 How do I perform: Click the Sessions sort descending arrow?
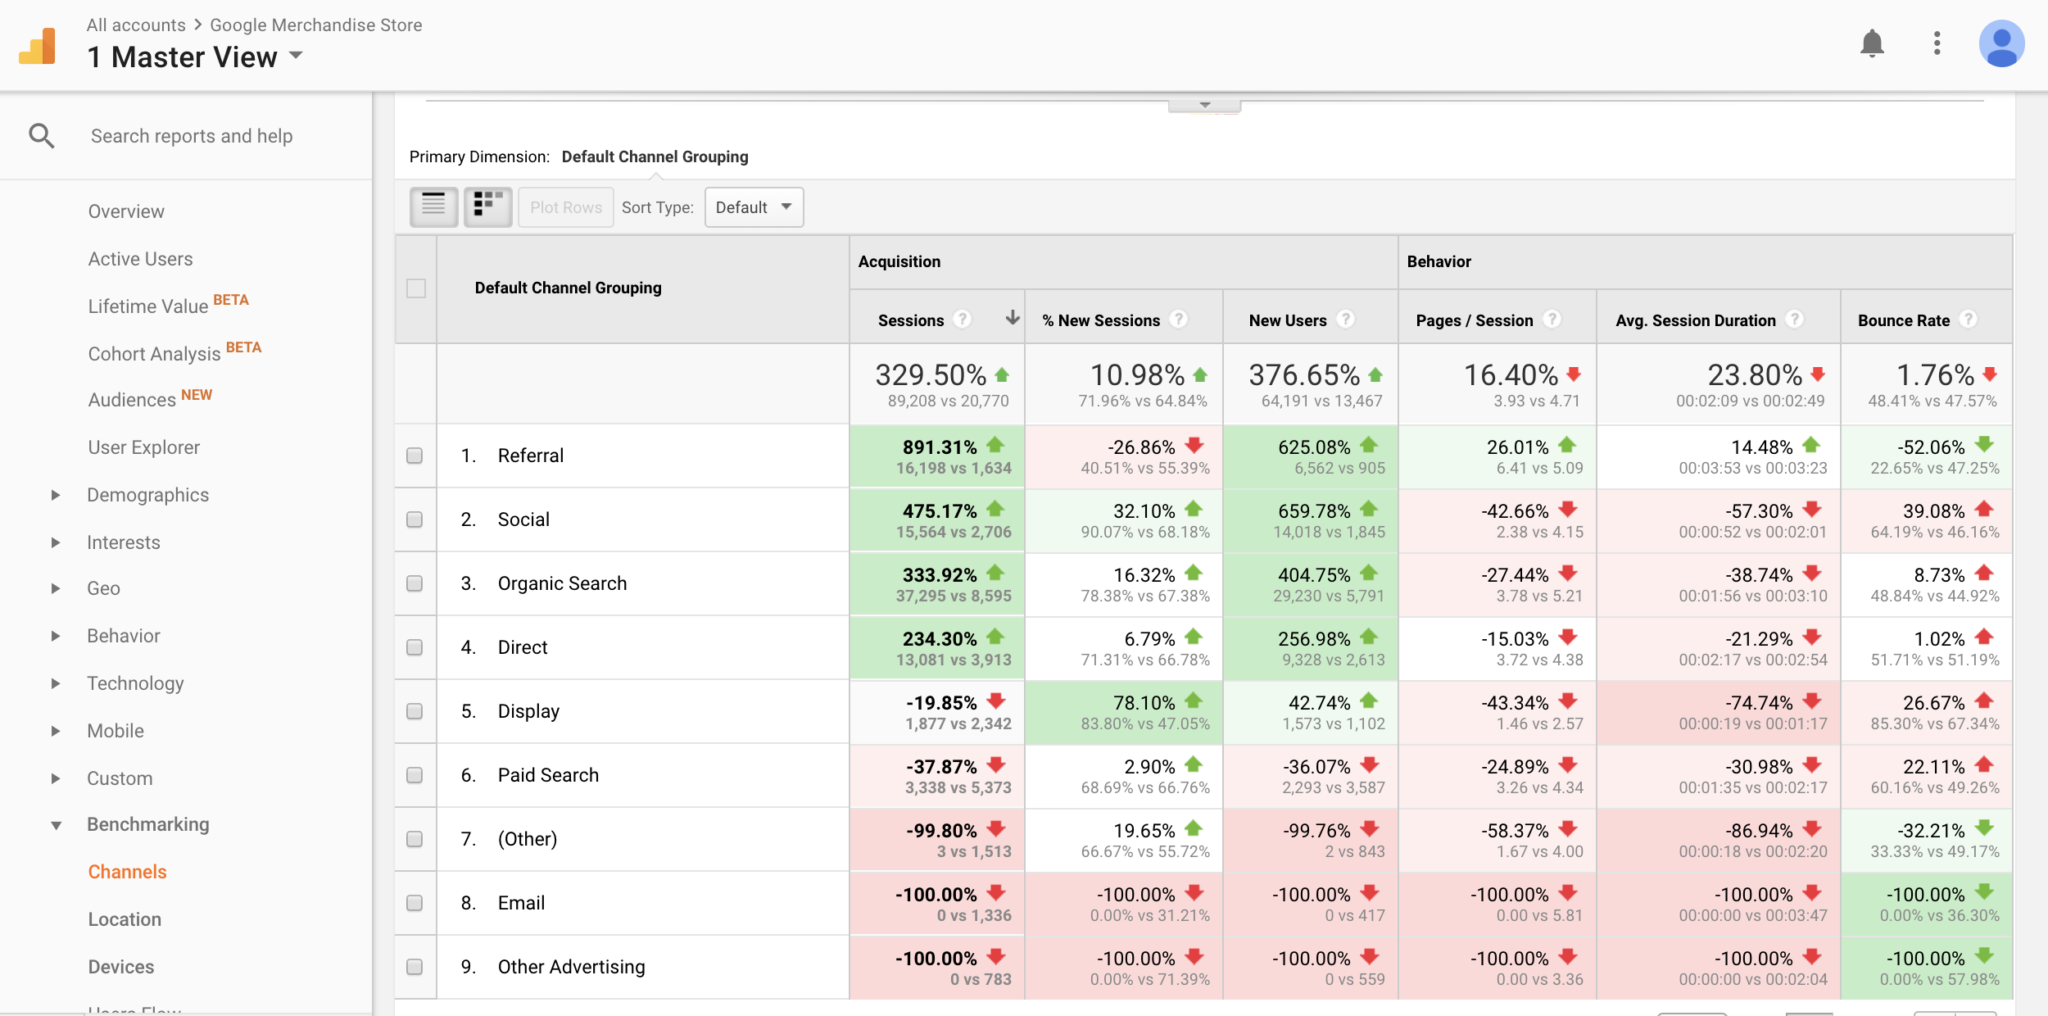point(1012,318)
